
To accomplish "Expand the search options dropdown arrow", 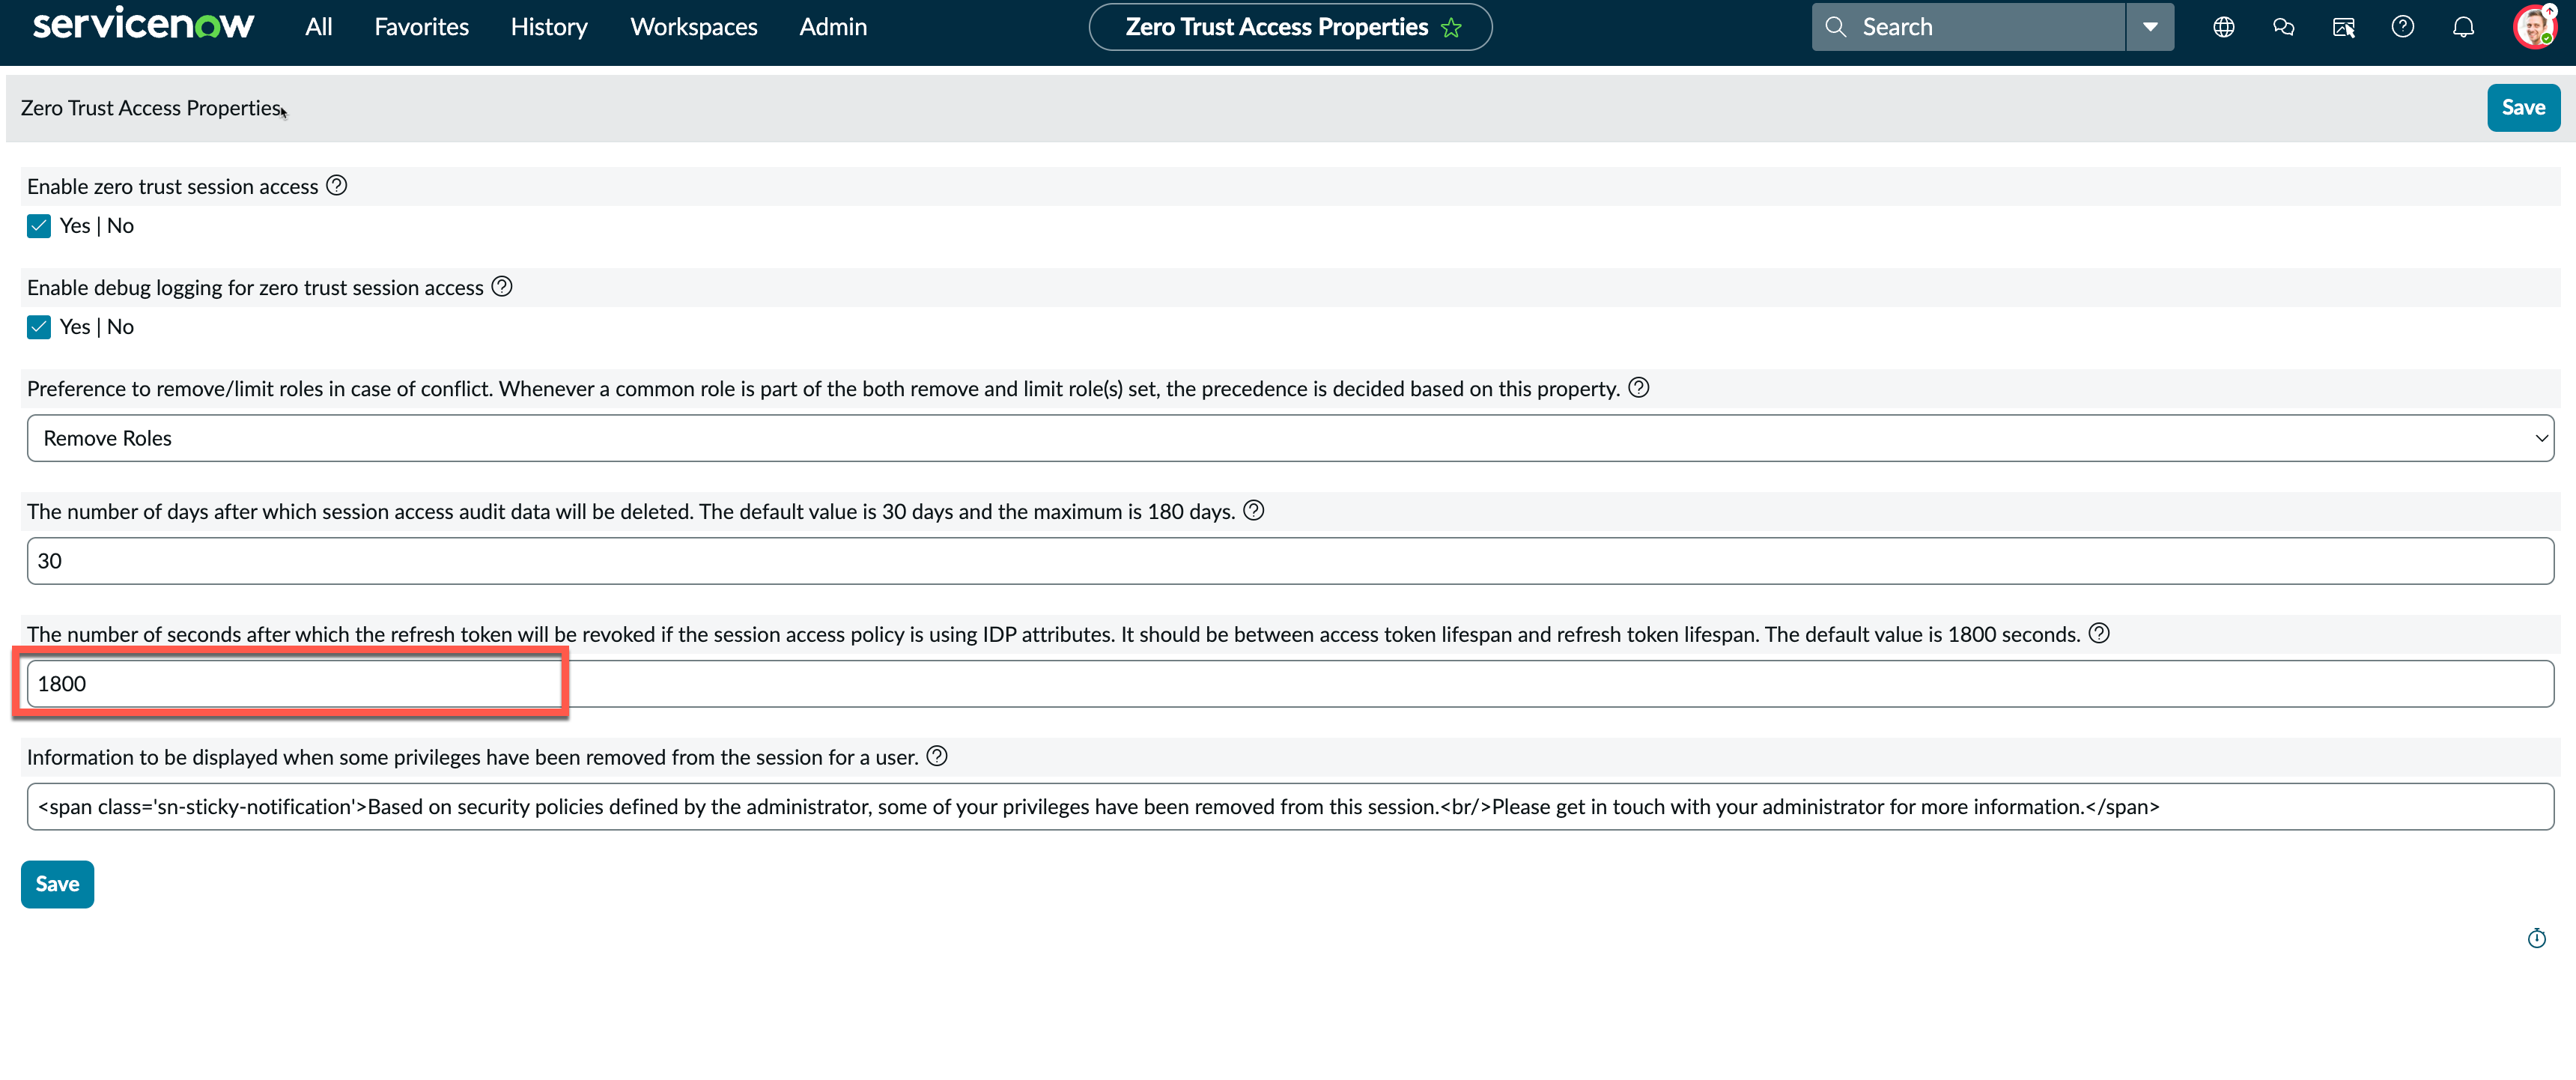I will 2149,27.
